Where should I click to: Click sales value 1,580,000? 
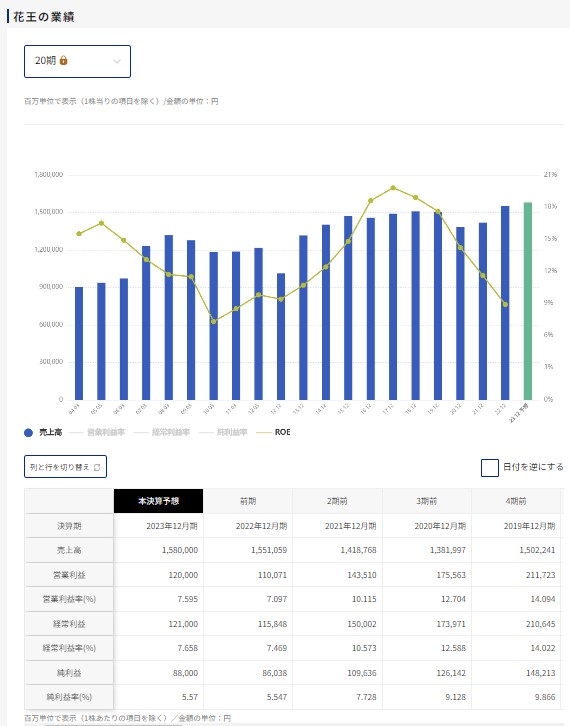[180, 550]
